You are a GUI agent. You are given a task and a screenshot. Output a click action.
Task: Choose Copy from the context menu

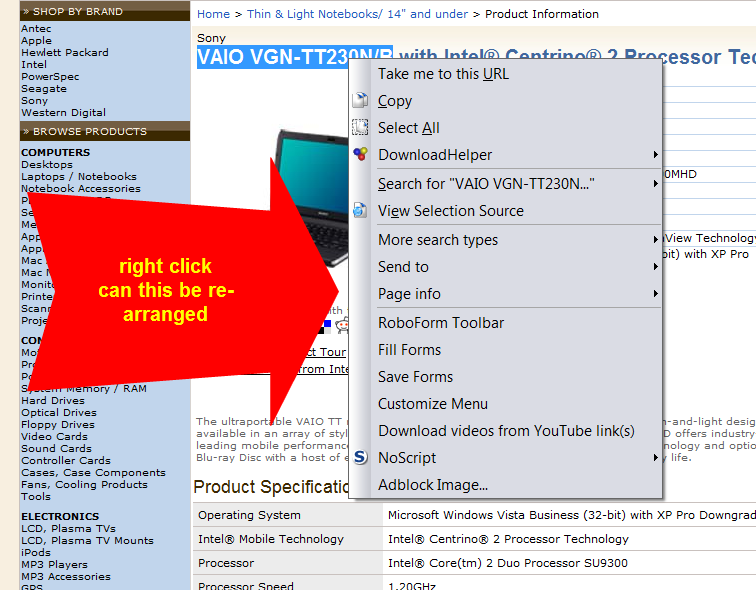point(505,101)
